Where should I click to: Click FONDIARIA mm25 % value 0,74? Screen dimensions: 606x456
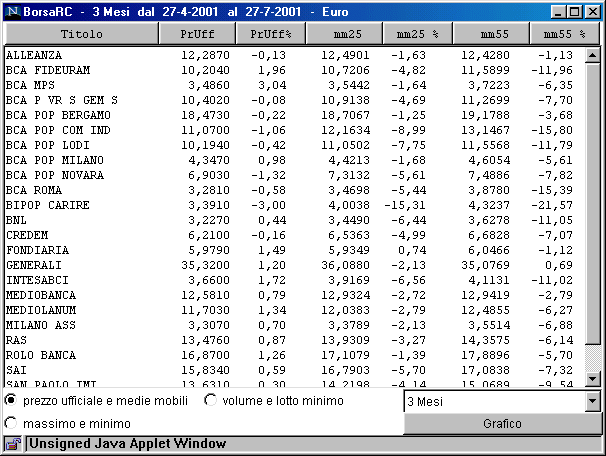click(412, 250)
